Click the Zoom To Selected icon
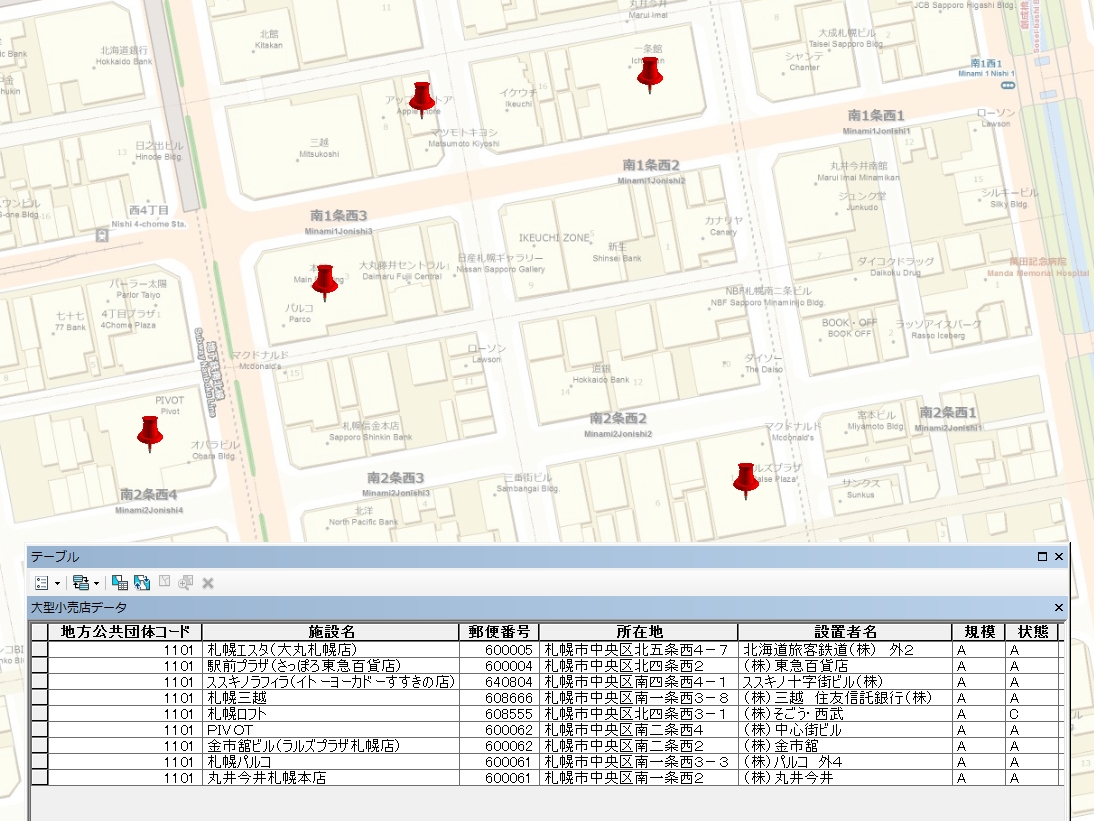The width and height of the screenshot is (1094, 821). click(x=186, y=582)
